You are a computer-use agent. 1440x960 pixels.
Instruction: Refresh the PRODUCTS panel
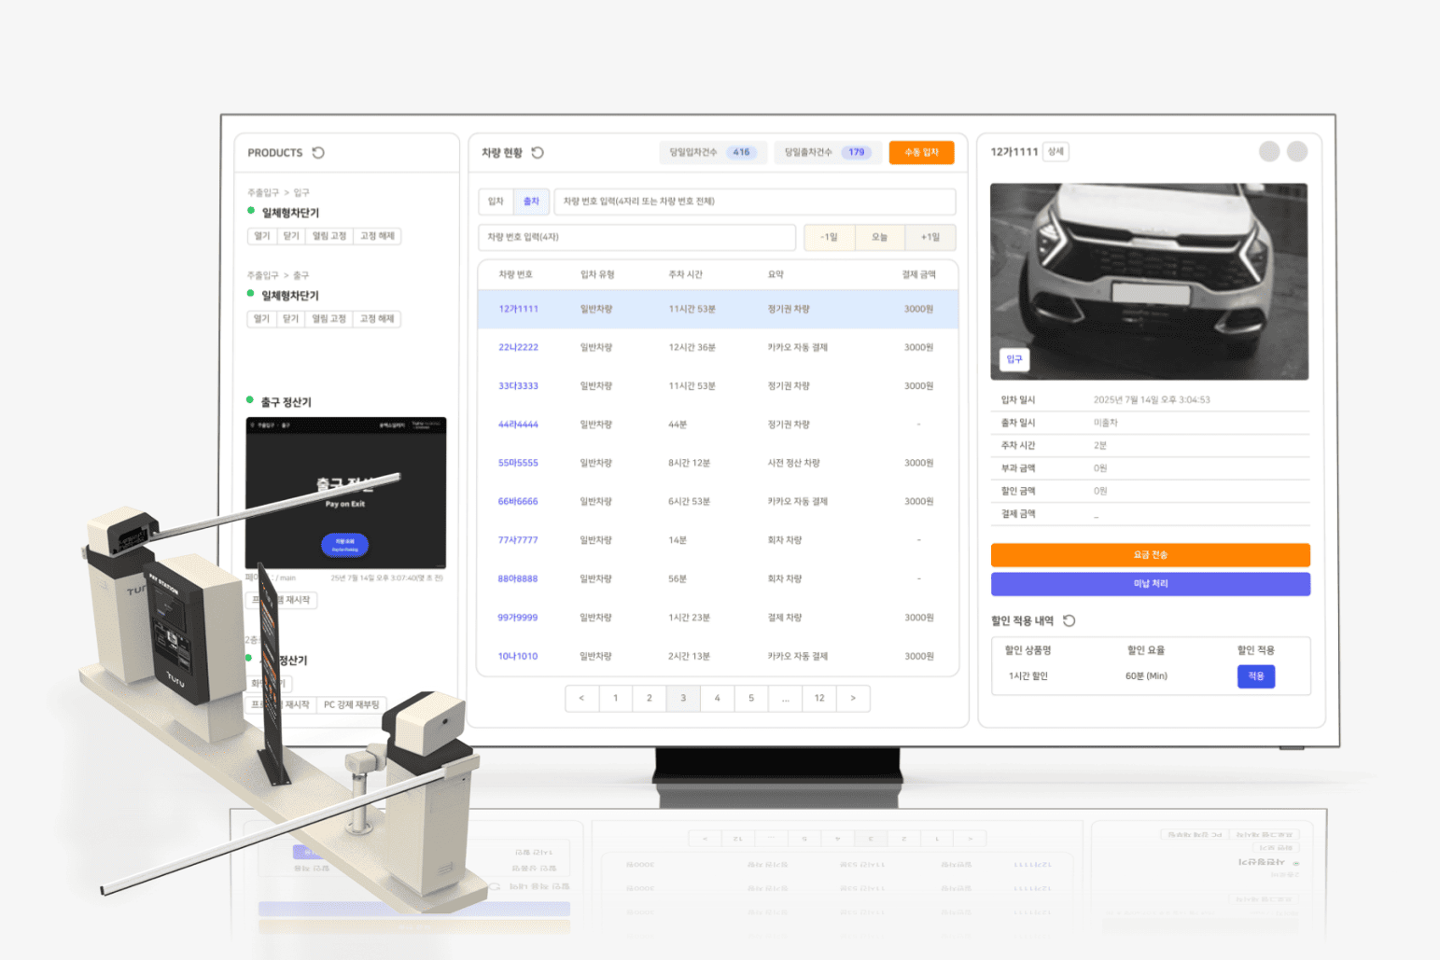(318, 153)
